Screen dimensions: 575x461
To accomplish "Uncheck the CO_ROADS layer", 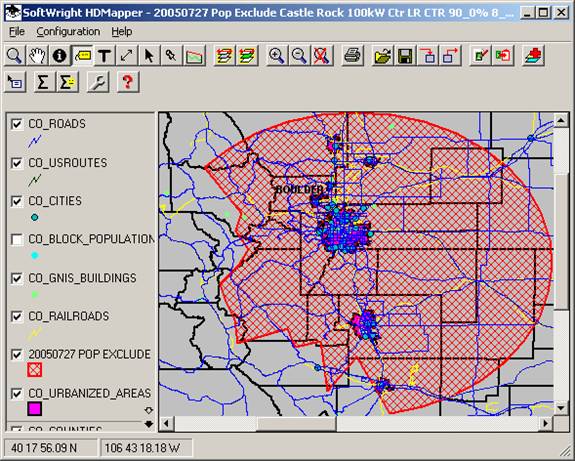I will (17, 124).
